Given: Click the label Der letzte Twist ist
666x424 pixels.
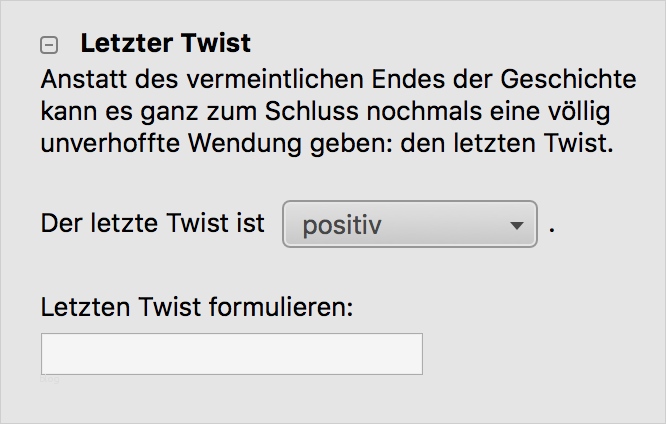Looking at the screenshot, I should tap(153, 223).
